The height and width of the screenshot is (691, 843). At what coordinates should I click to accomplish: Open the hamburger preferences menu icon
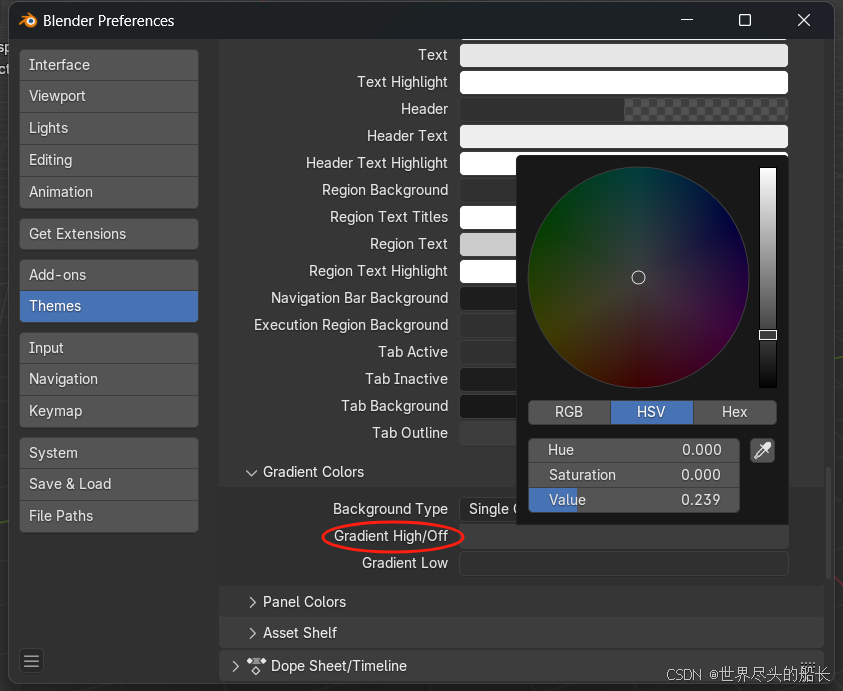pos(31,661)
